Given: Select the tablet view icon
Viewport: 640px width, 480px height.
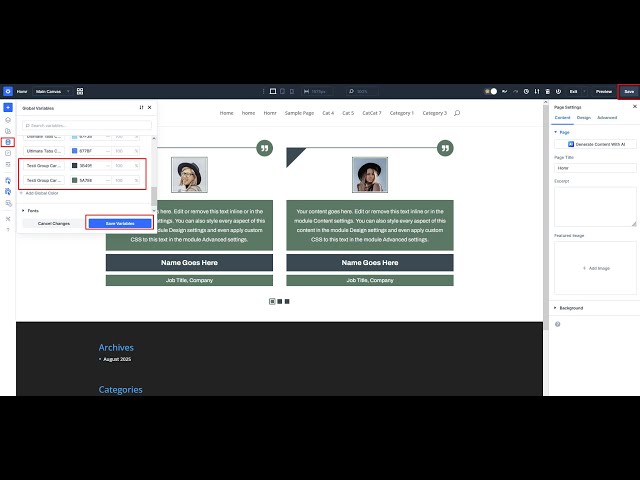Looking at the screenshot, I should pyautogui.click(x=282, y=91).
